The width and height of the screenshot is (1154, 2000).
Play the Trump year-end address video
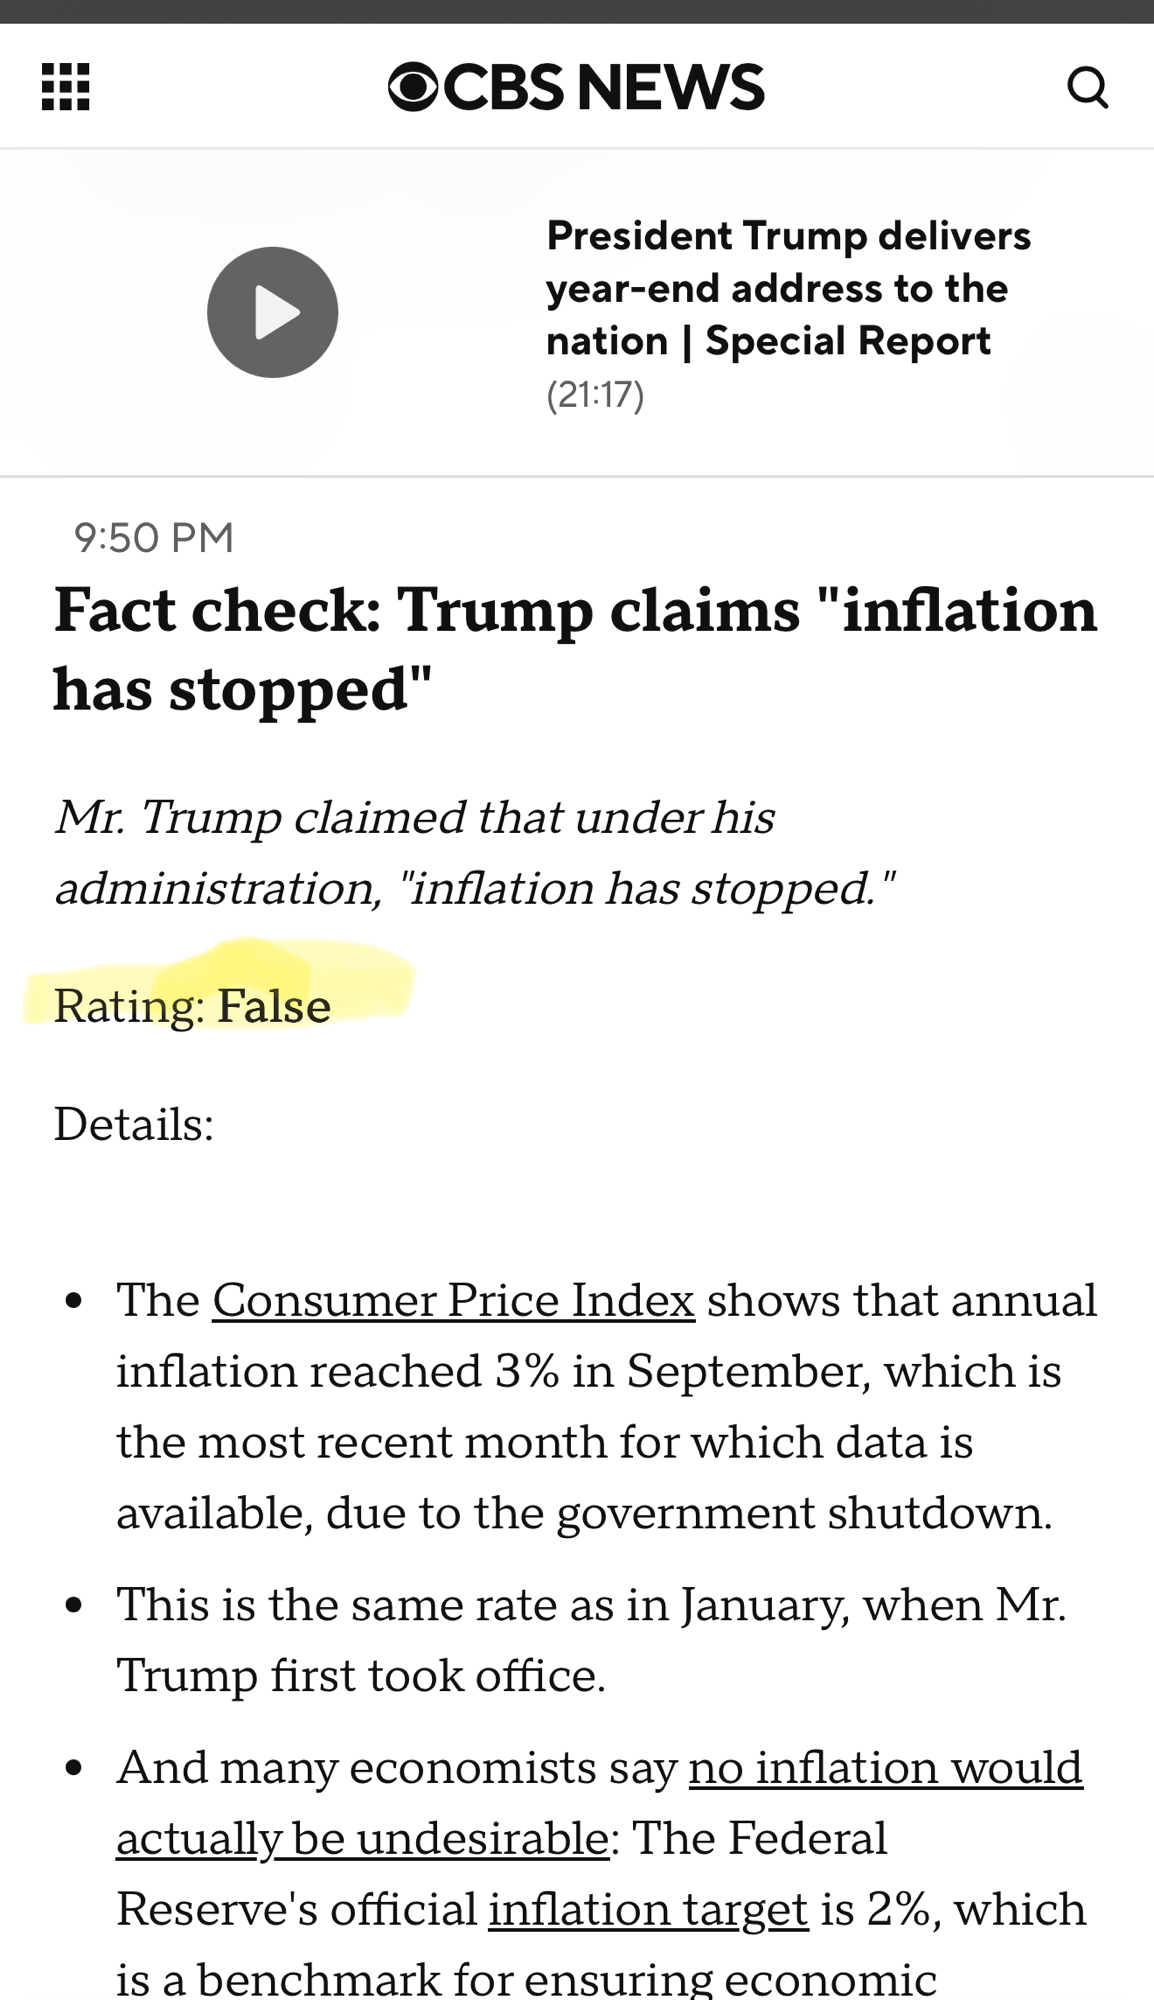[272, 312]
